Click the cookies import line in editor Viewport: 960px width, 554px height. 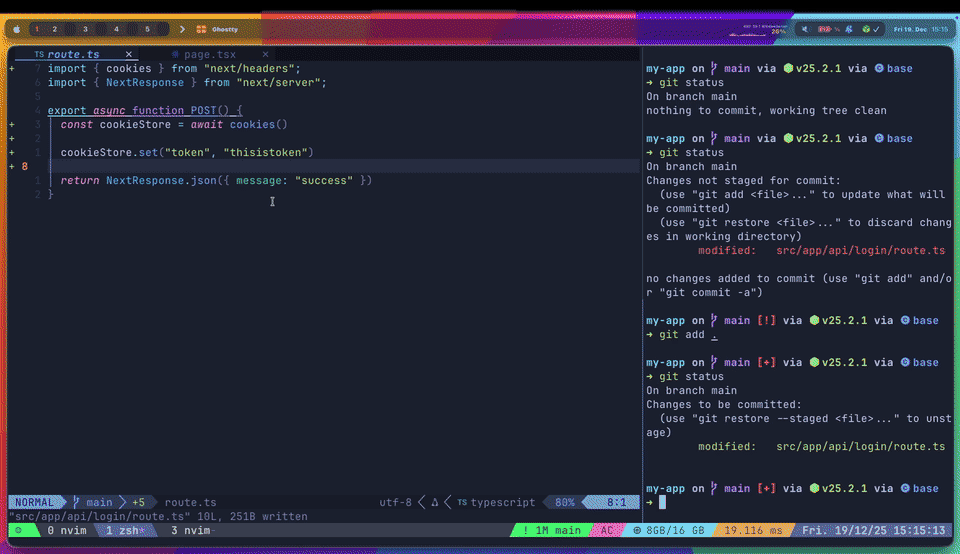[x=174, y=69]
